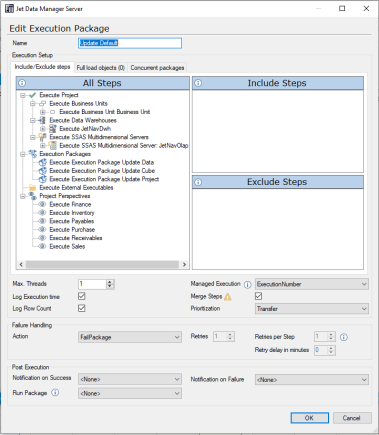Click the Max. Threads stepper arrows
Viewport: 379px width, 435px height.
(110, 284)
